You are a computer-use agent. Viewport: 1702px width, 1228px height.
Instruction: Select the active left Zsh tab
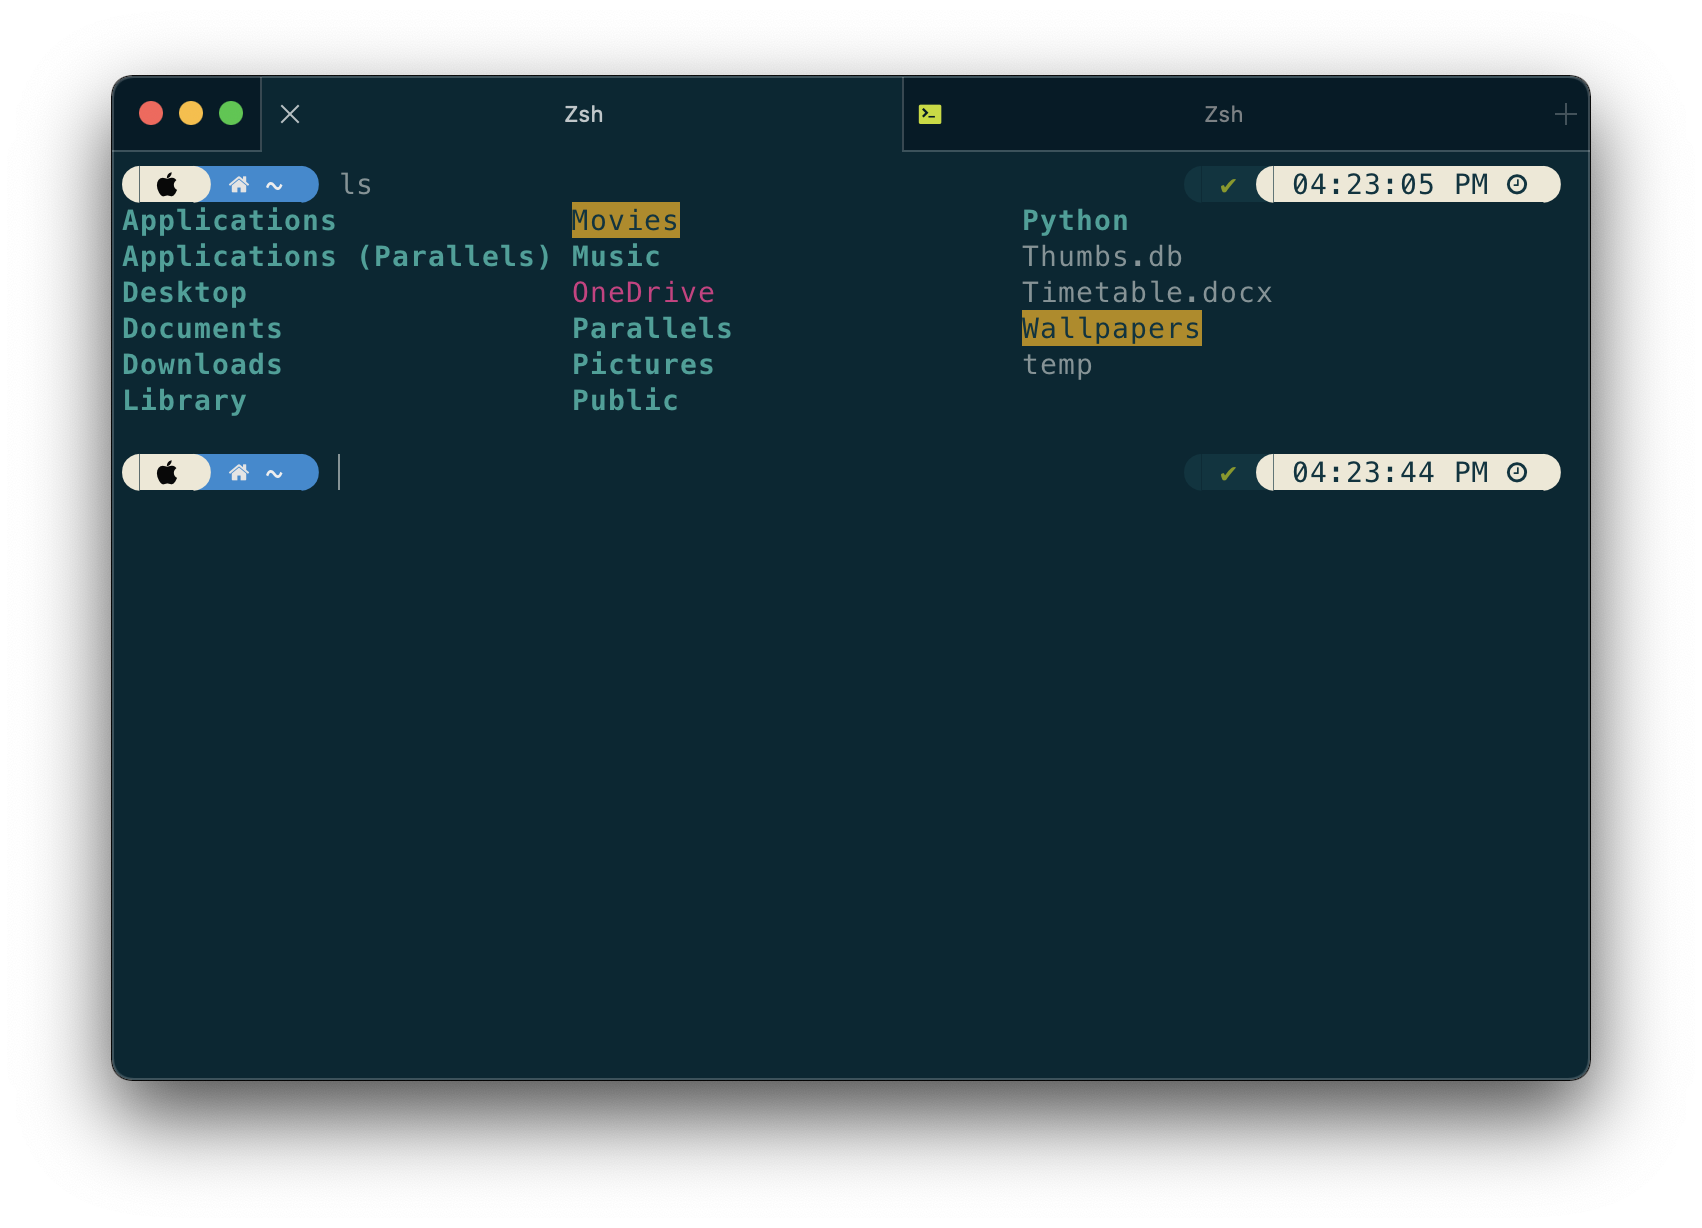tap(584, 114)
